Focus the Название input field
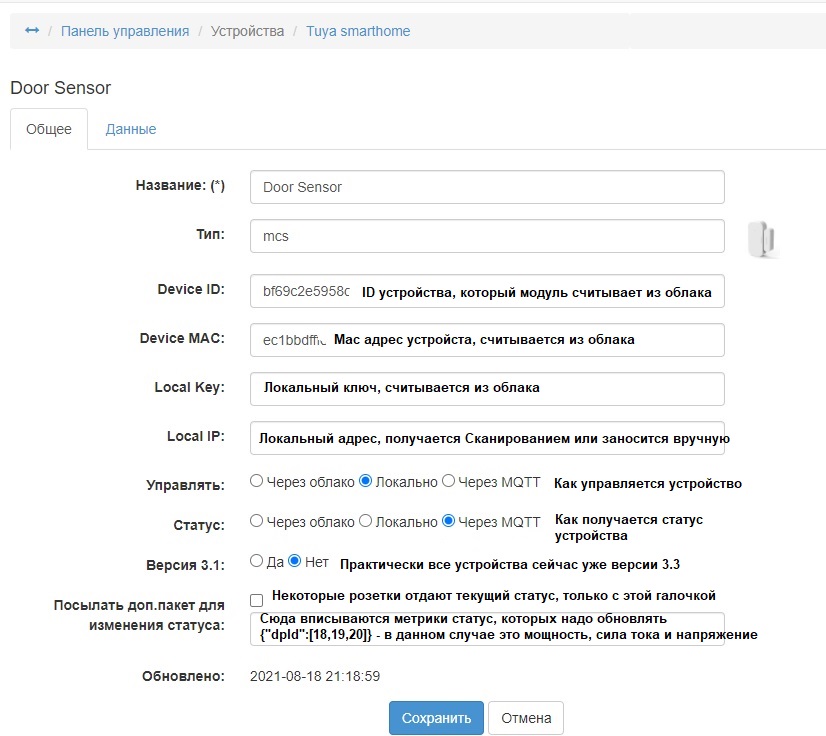The width and height of the screenshot is (826, 736). tap(487, 187)
